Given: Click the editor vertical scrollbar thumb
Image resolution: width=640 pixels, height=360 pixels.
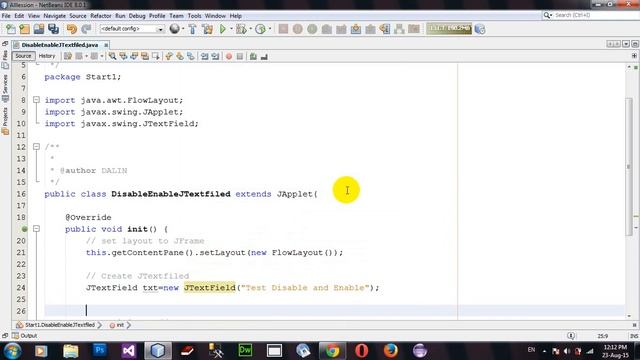Looking at the screenshot, I should [629, 166].
